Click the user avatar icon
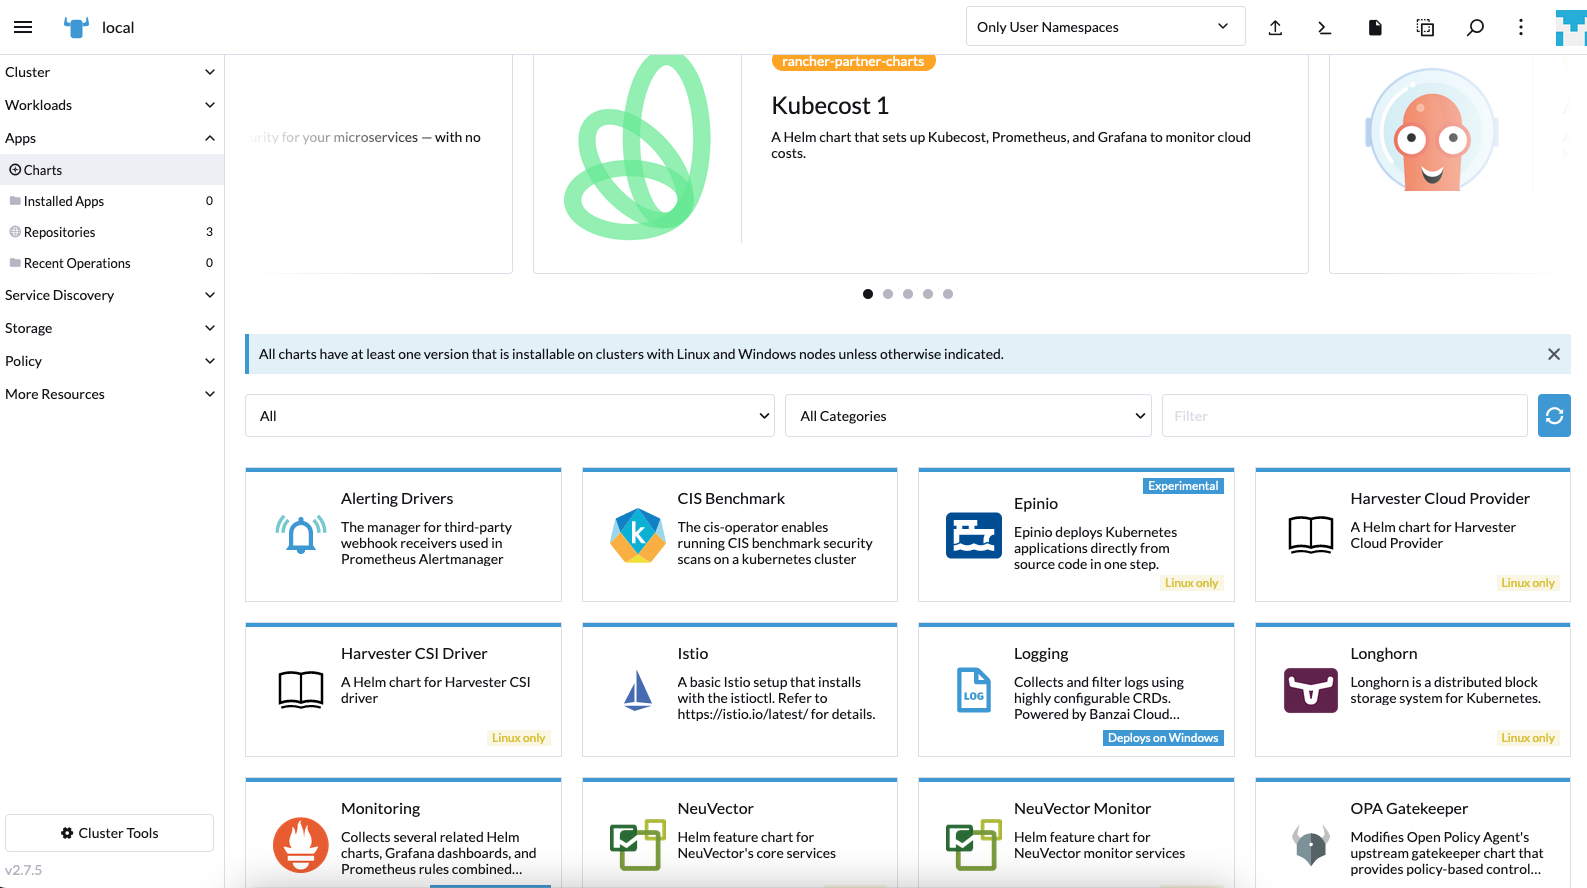The height and width of the screenshot is (888, 1587). click(x=1570, y=27)
